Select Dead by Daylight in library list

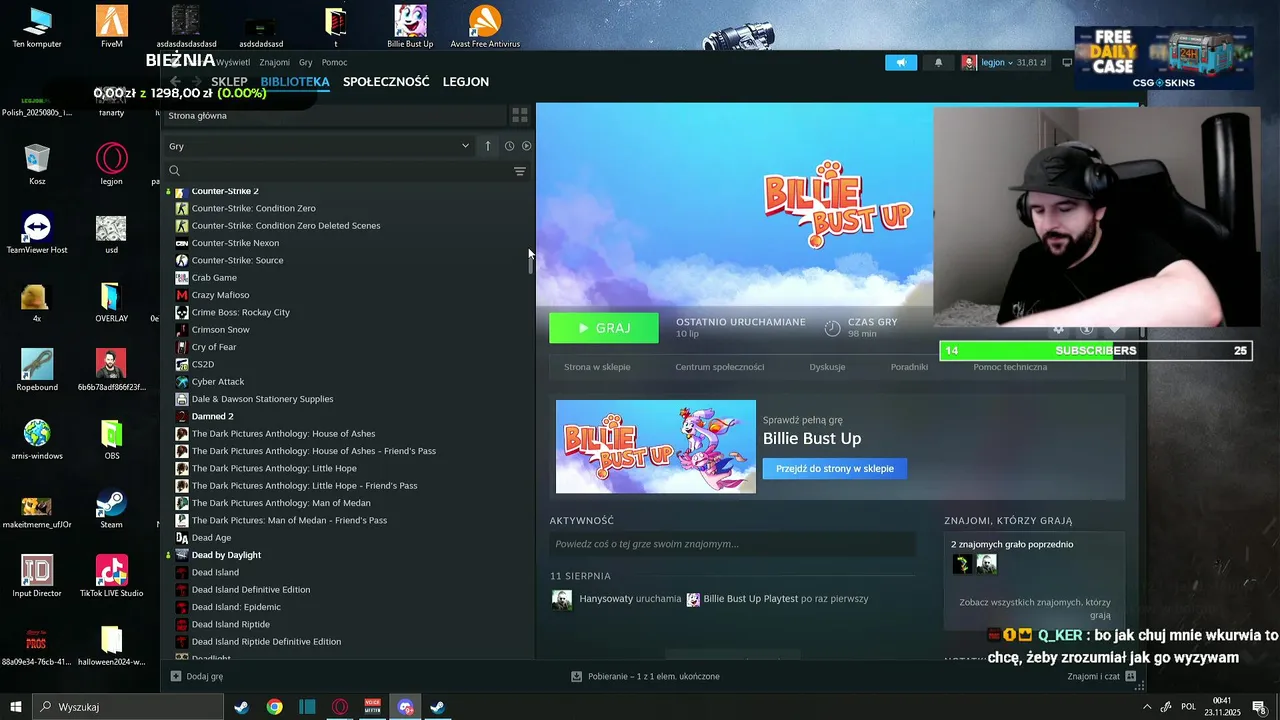point(226,555)
